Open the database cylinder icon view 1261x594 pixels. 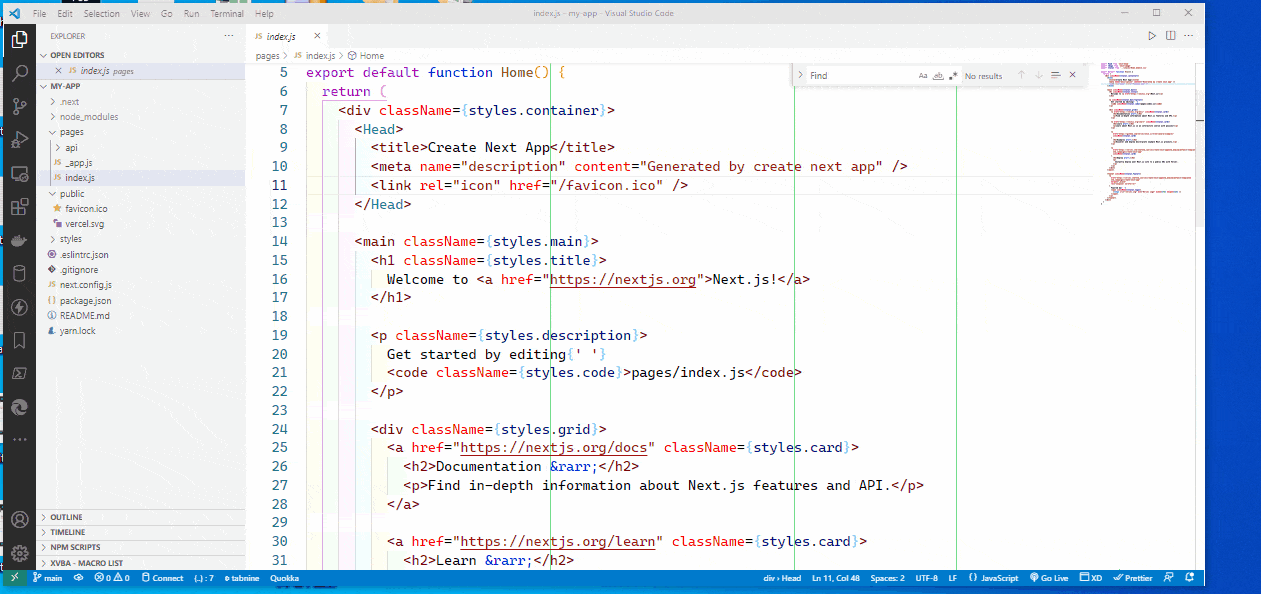[19, 273]
